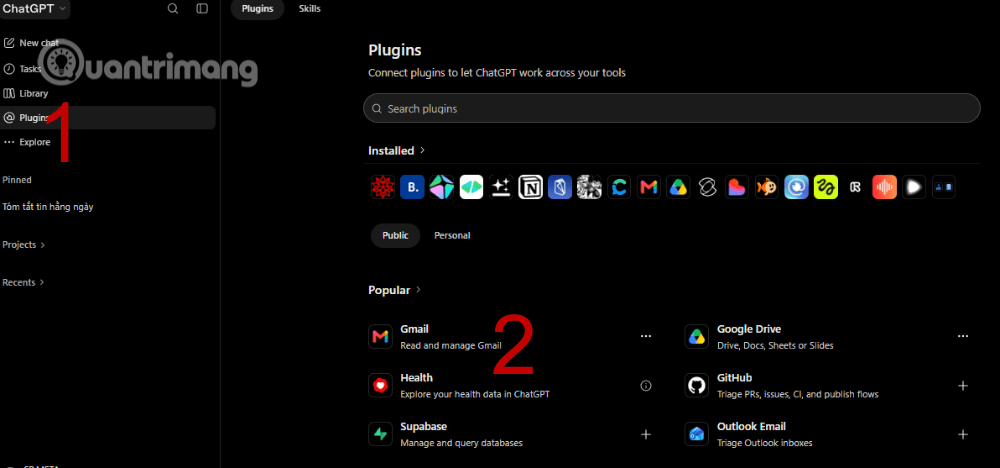Add the Outlook Email plugin with plus button
This screenshot has height=468, width=1000.
pos(963,434)
